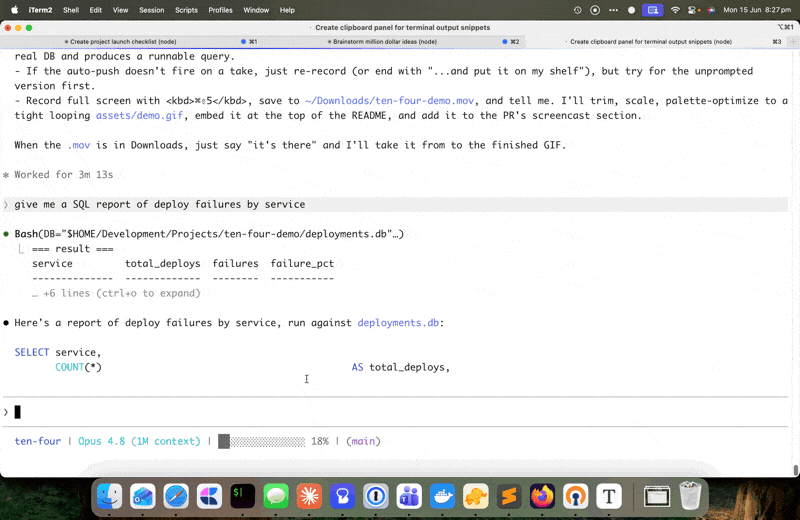Viewport: 800px width, 520px height.
Task: Open the blue mail-stack app in Dock
Action: point(143,496)
